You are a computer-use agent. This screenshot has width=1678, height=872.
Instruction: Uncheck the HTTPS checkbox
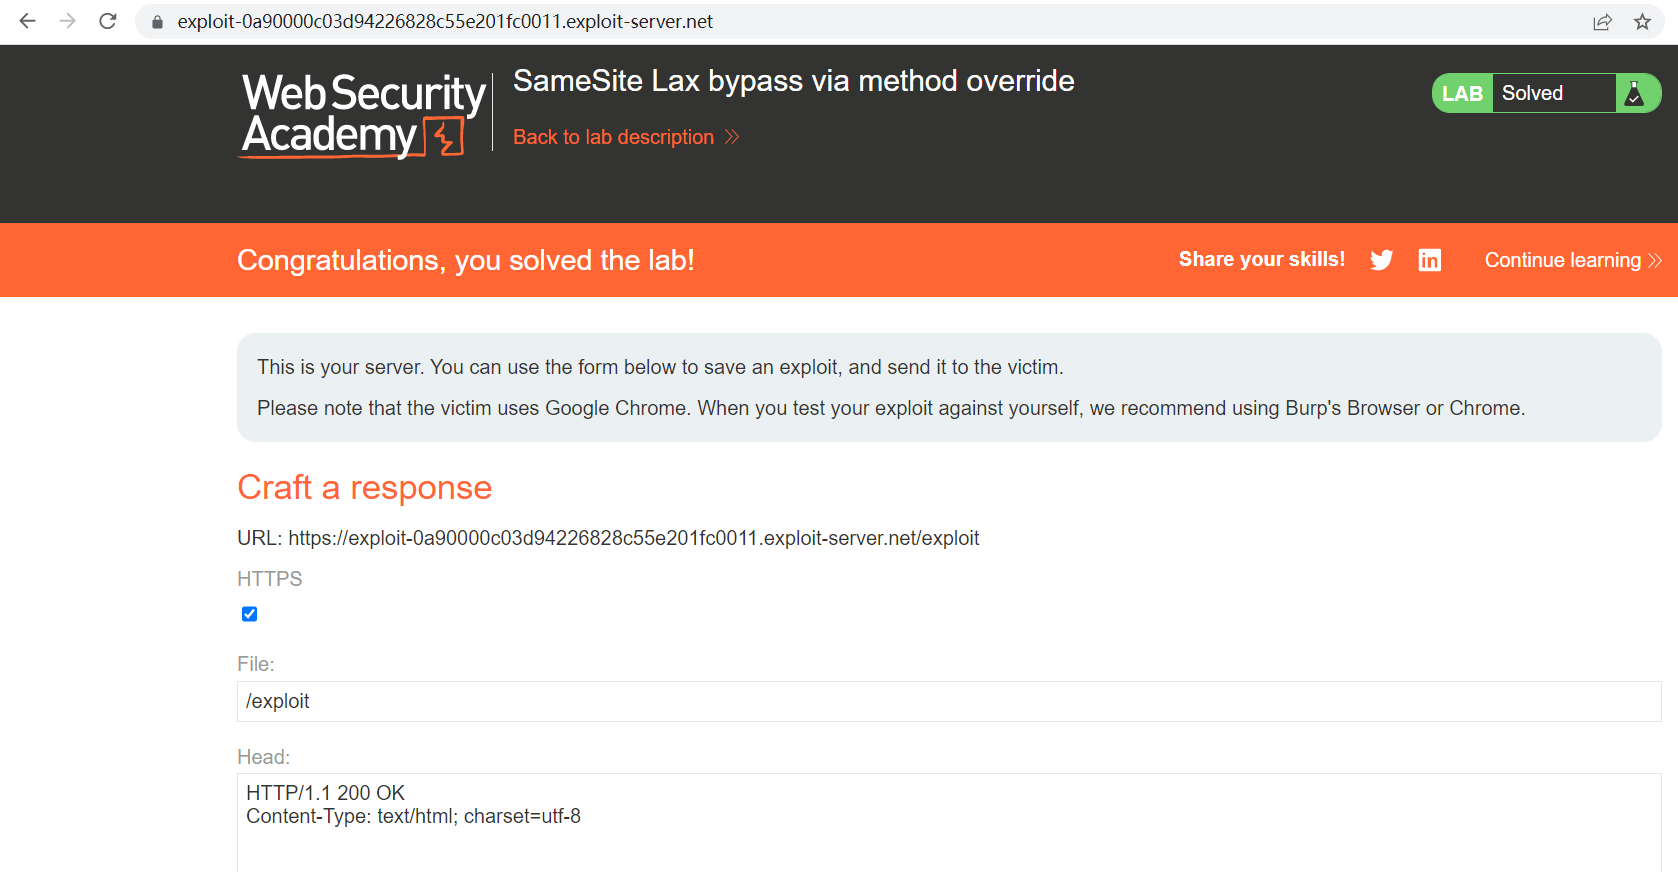[250, 614]
